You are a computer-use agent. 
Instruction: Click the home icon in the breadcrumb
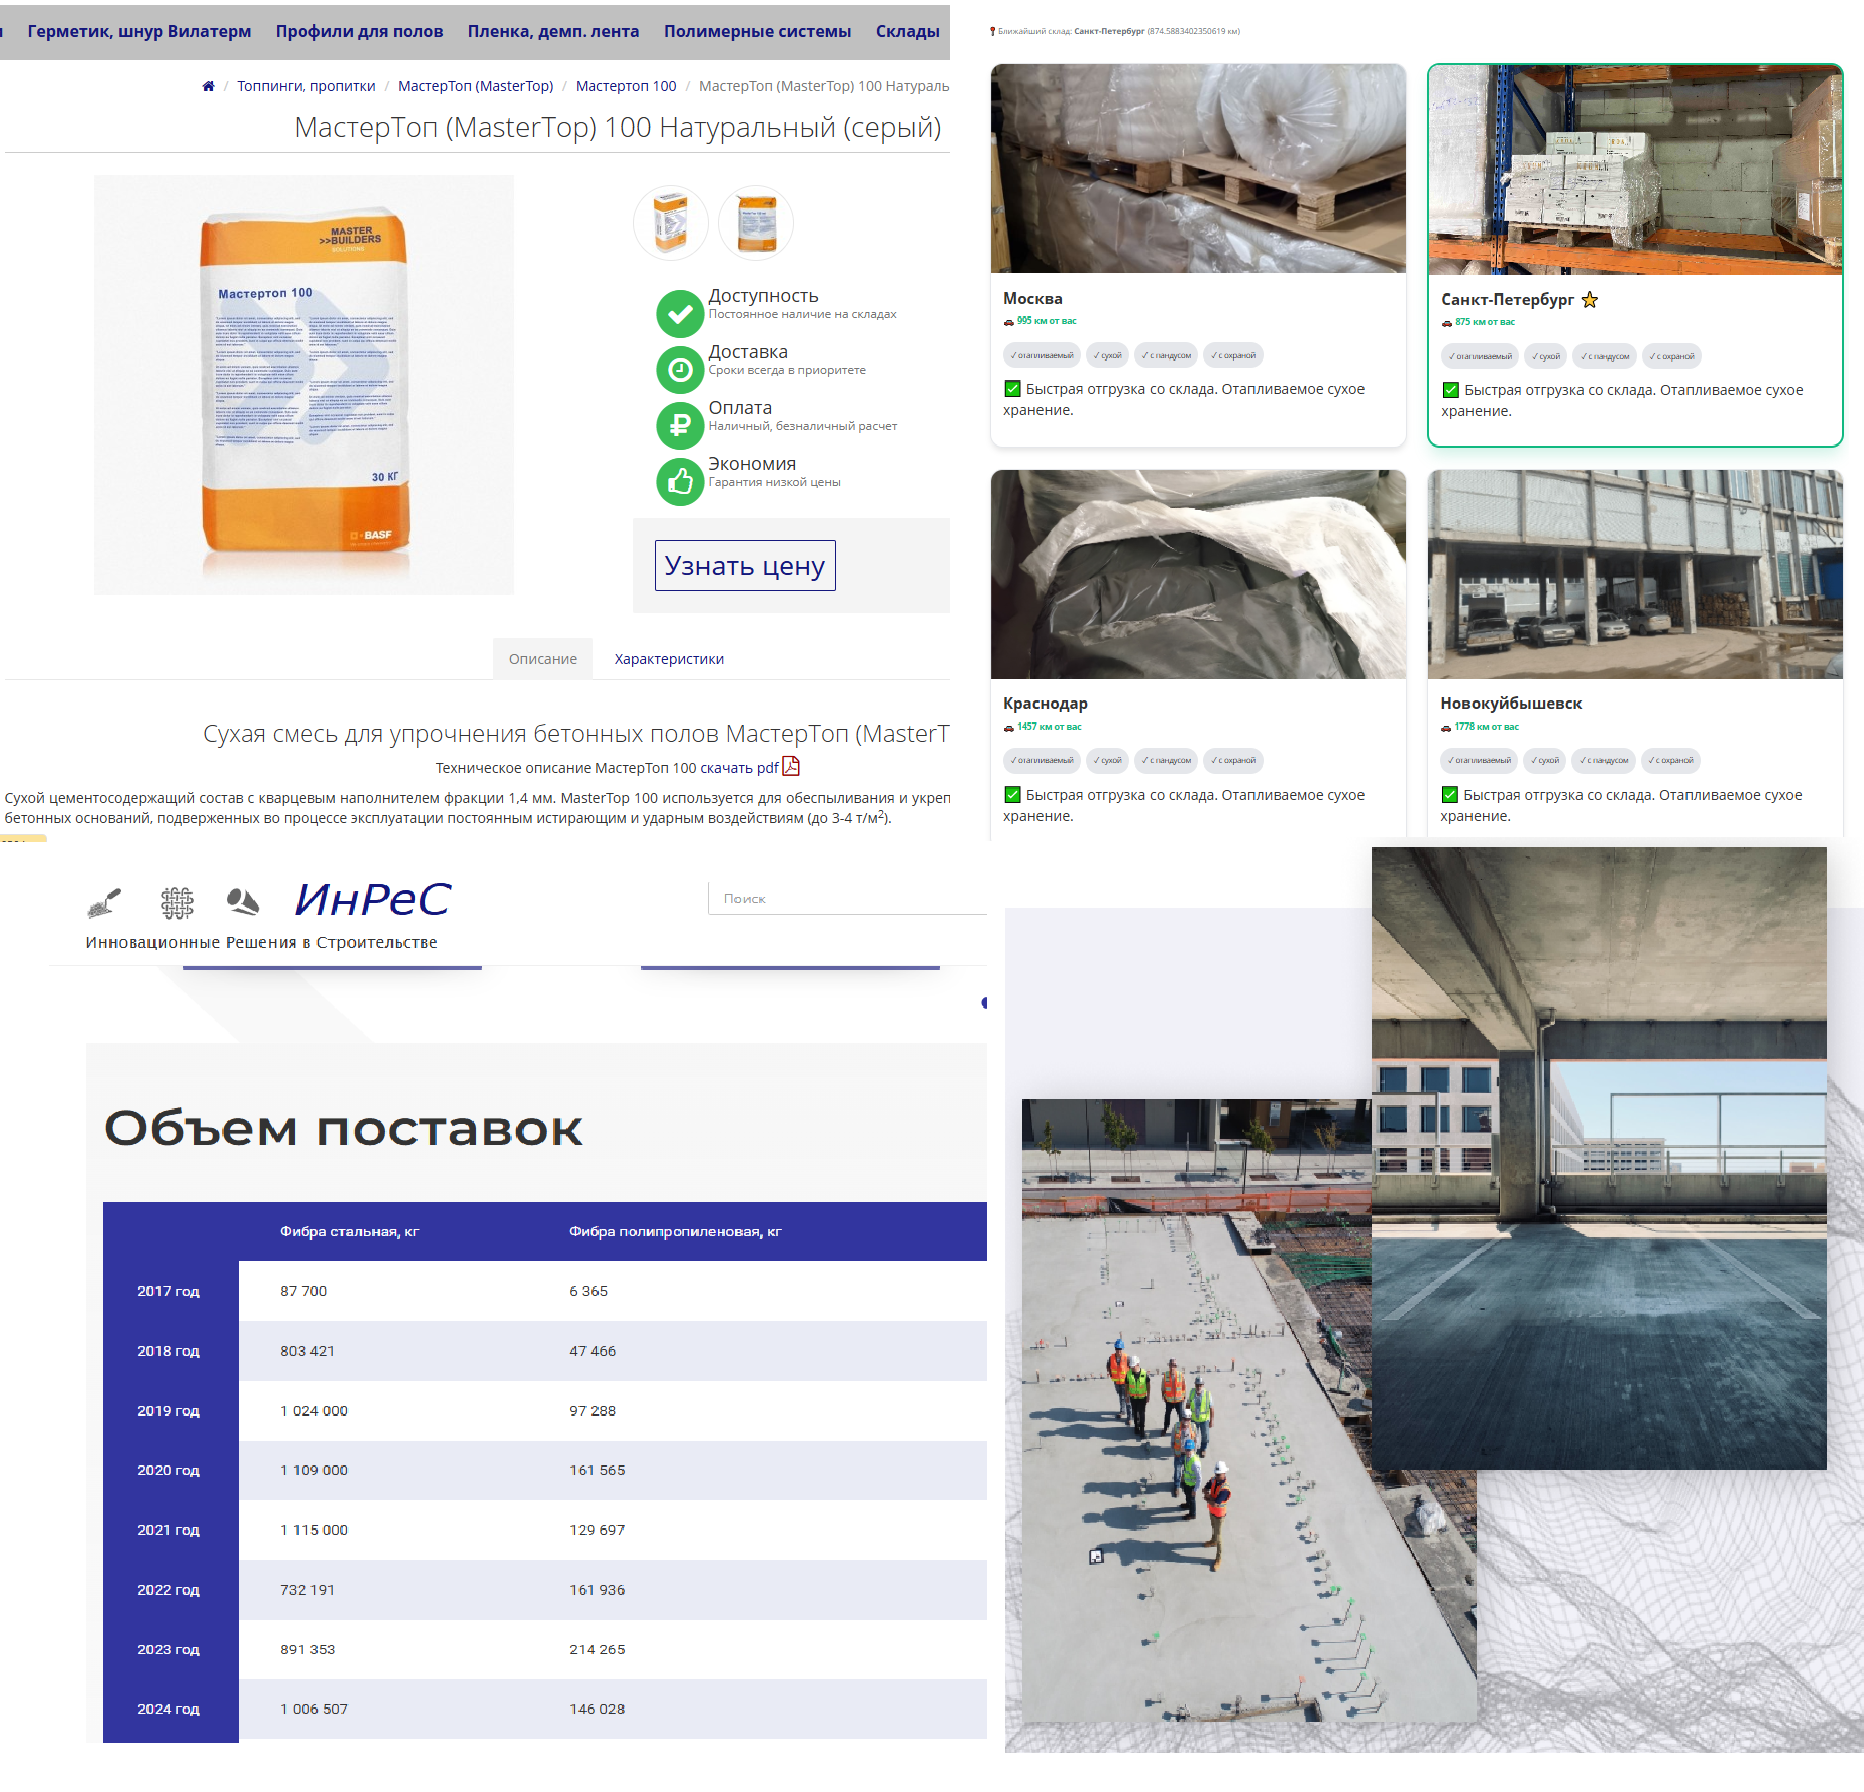(208, 86)
